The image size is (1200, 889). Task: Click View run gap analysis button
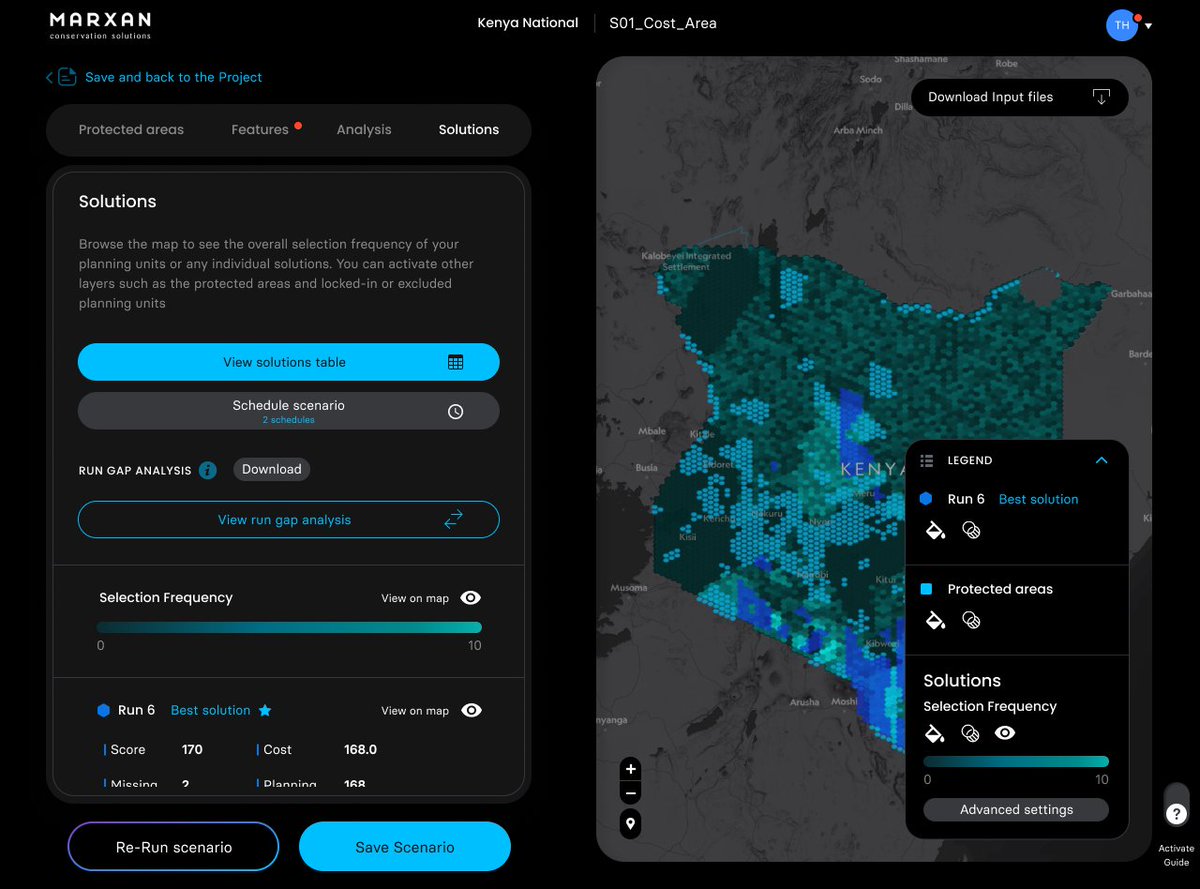coord(289,520)
